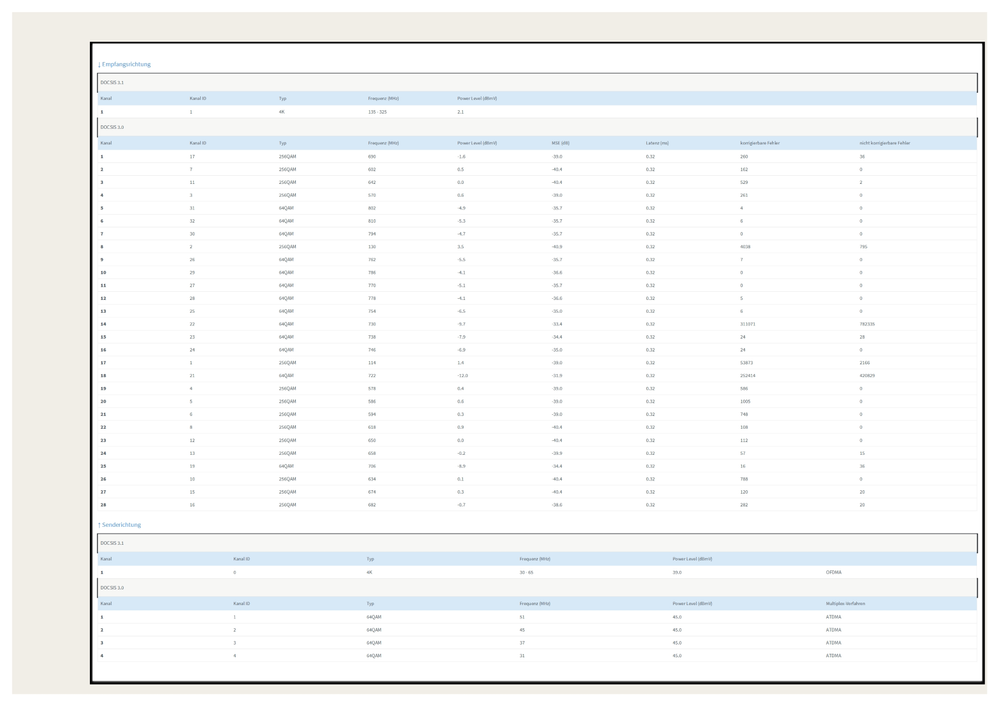Click frequency value 722
This screenshot has height=706, width=999.
click(371, 376)
